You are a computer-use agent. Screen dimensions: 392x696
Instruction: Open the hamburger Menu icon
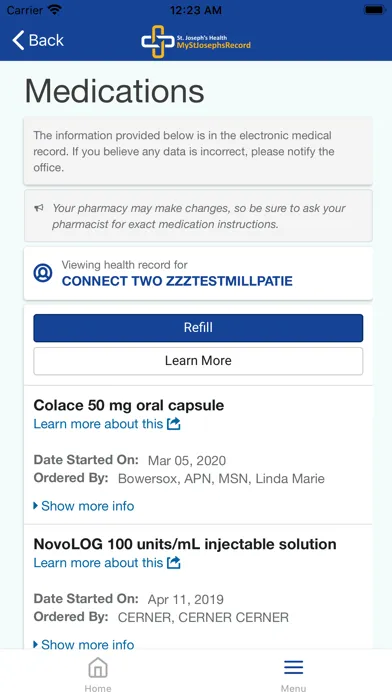pyautogui.click(x=293, y=667)
